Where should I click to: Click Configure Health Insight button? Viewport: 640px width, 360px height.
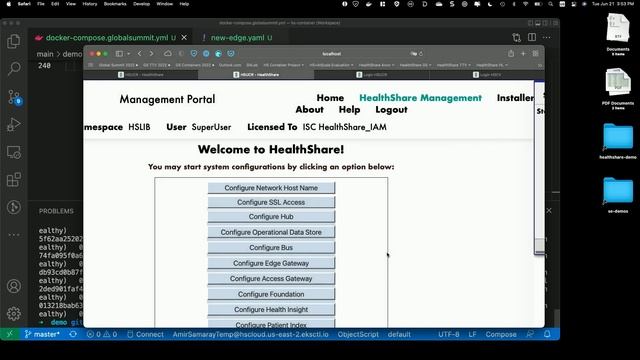[x=271, y=309]
